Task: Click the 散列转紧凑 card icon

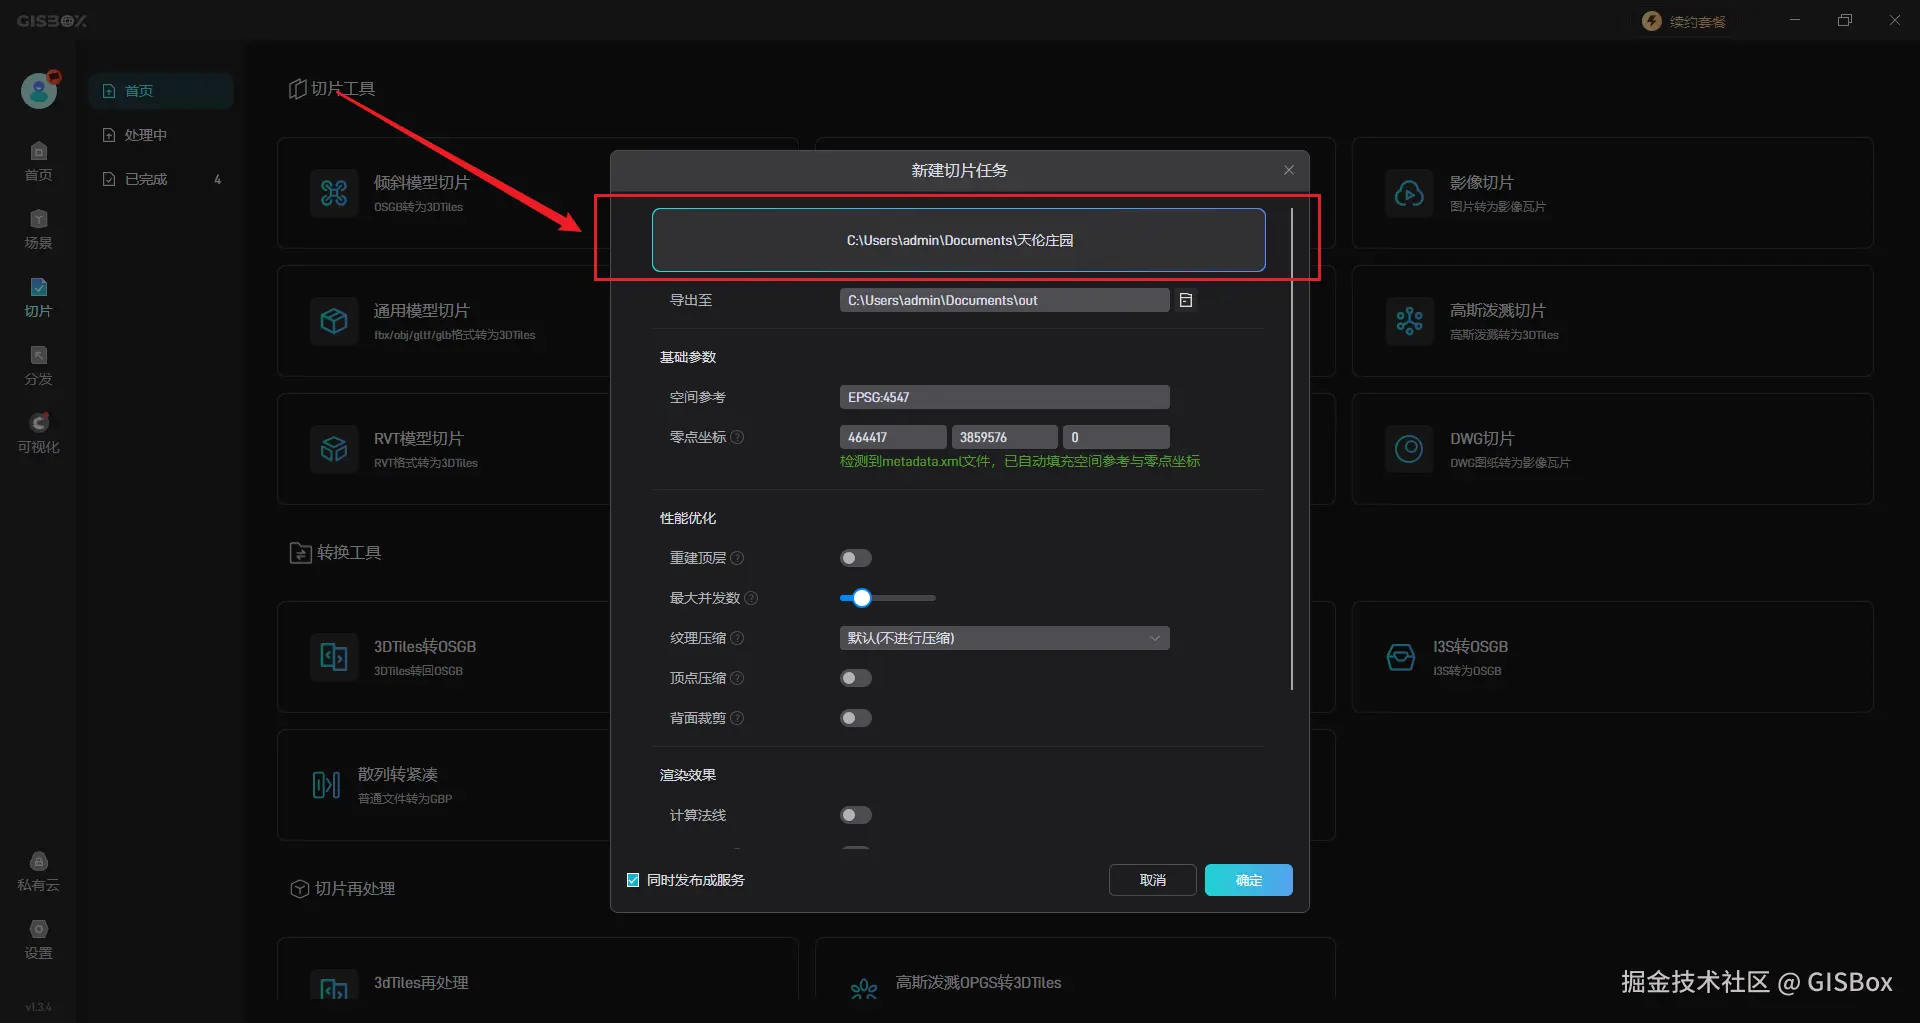Action: point(326,785)
